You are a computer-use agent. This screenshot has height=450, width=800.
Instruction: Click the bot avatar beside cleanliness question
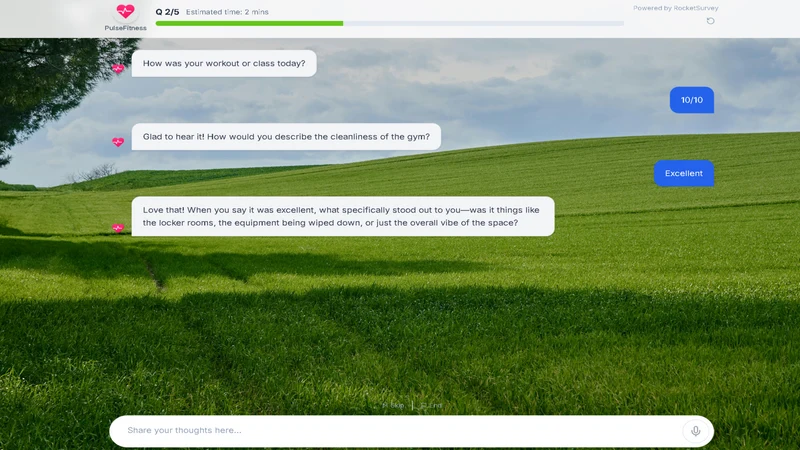(x=118, y=142)
